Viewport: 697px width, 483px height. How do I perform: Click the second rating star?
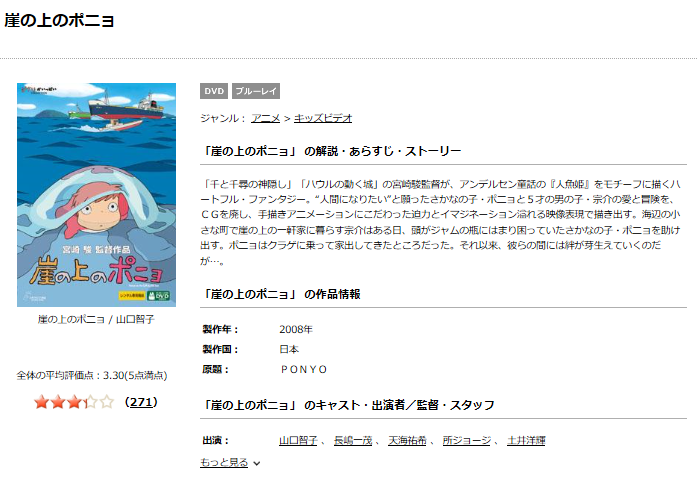coord(58,402)
